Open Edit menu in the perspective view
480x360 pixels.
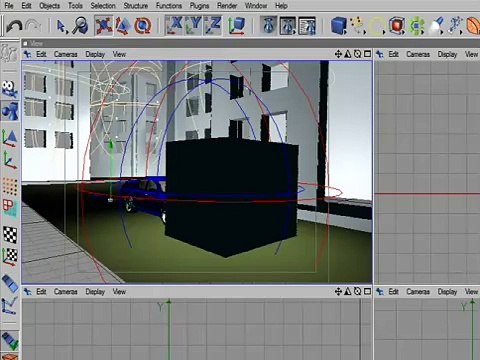pyautogui.click(x=41, y=54)
